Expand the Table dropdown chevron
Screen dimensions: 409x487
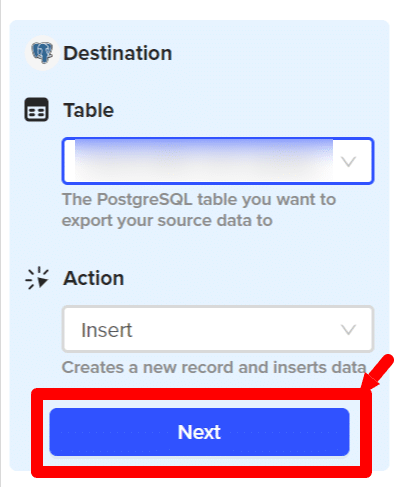pyautogui.click(x=349, y=161)
